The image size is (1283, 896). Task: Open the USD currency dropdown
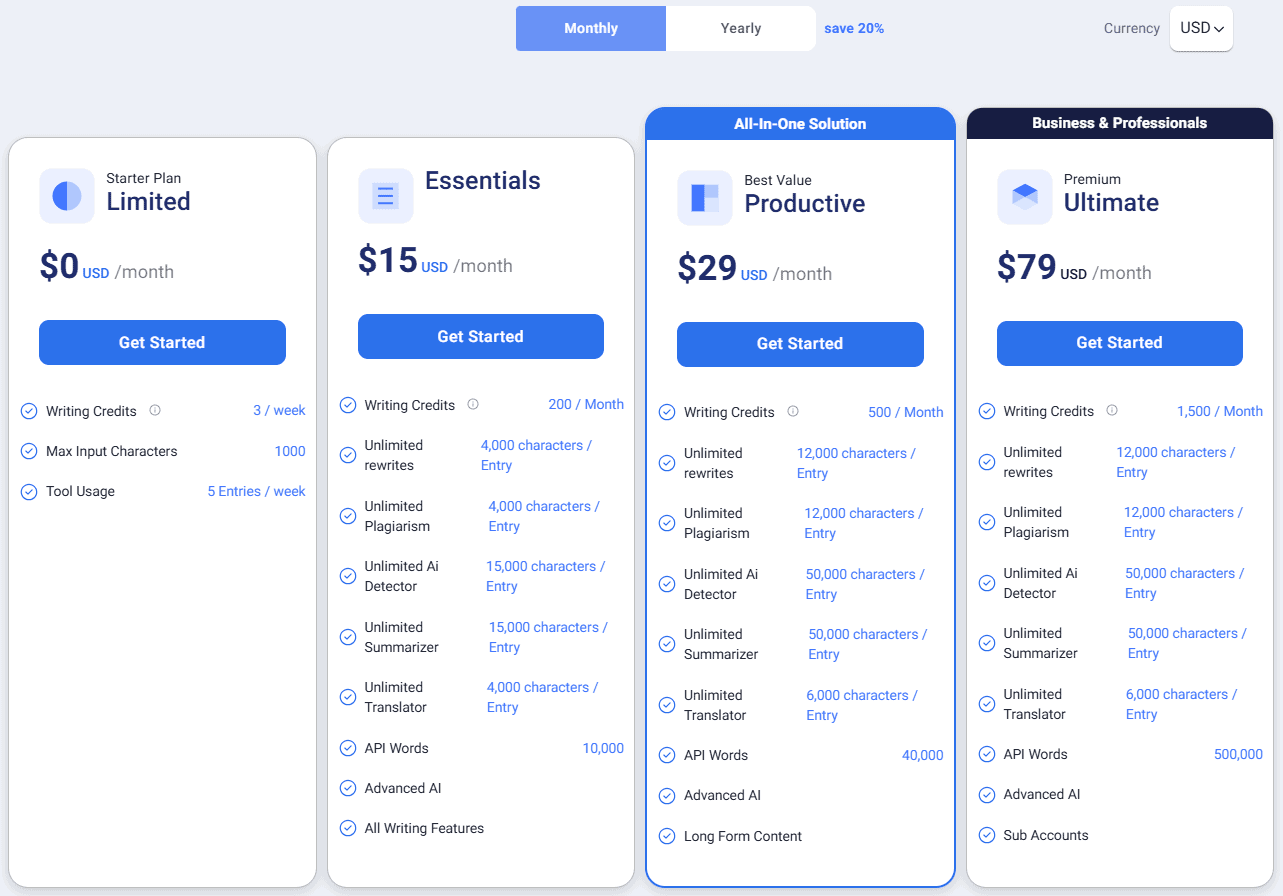tap(1201, 28)
